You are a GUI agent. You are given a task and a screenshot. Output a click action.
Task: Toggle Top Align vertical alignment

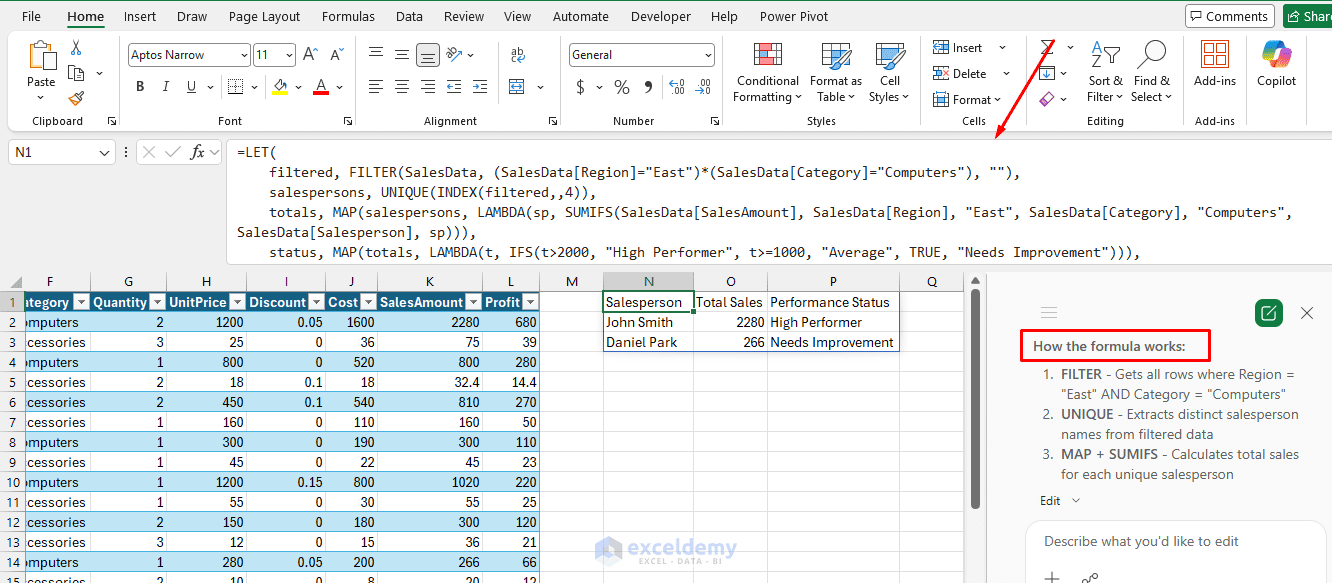375,55
